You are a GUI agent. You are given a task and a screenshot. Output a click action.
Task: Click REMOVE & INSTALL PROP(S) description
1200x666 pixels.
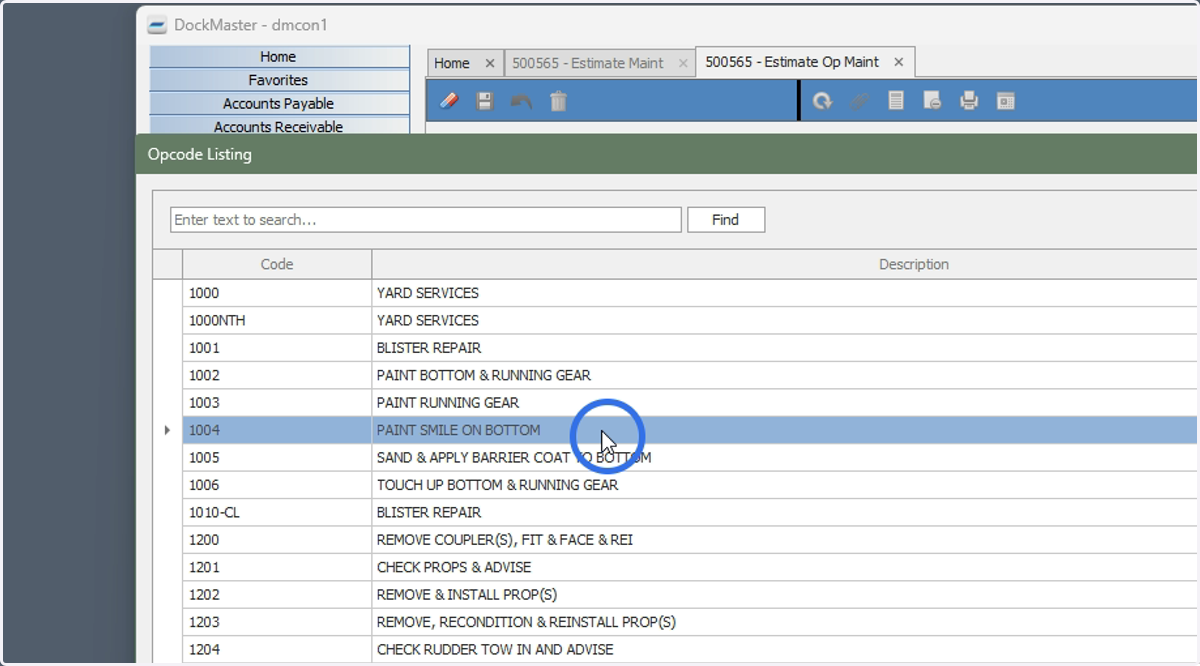[x=467, y=594]
